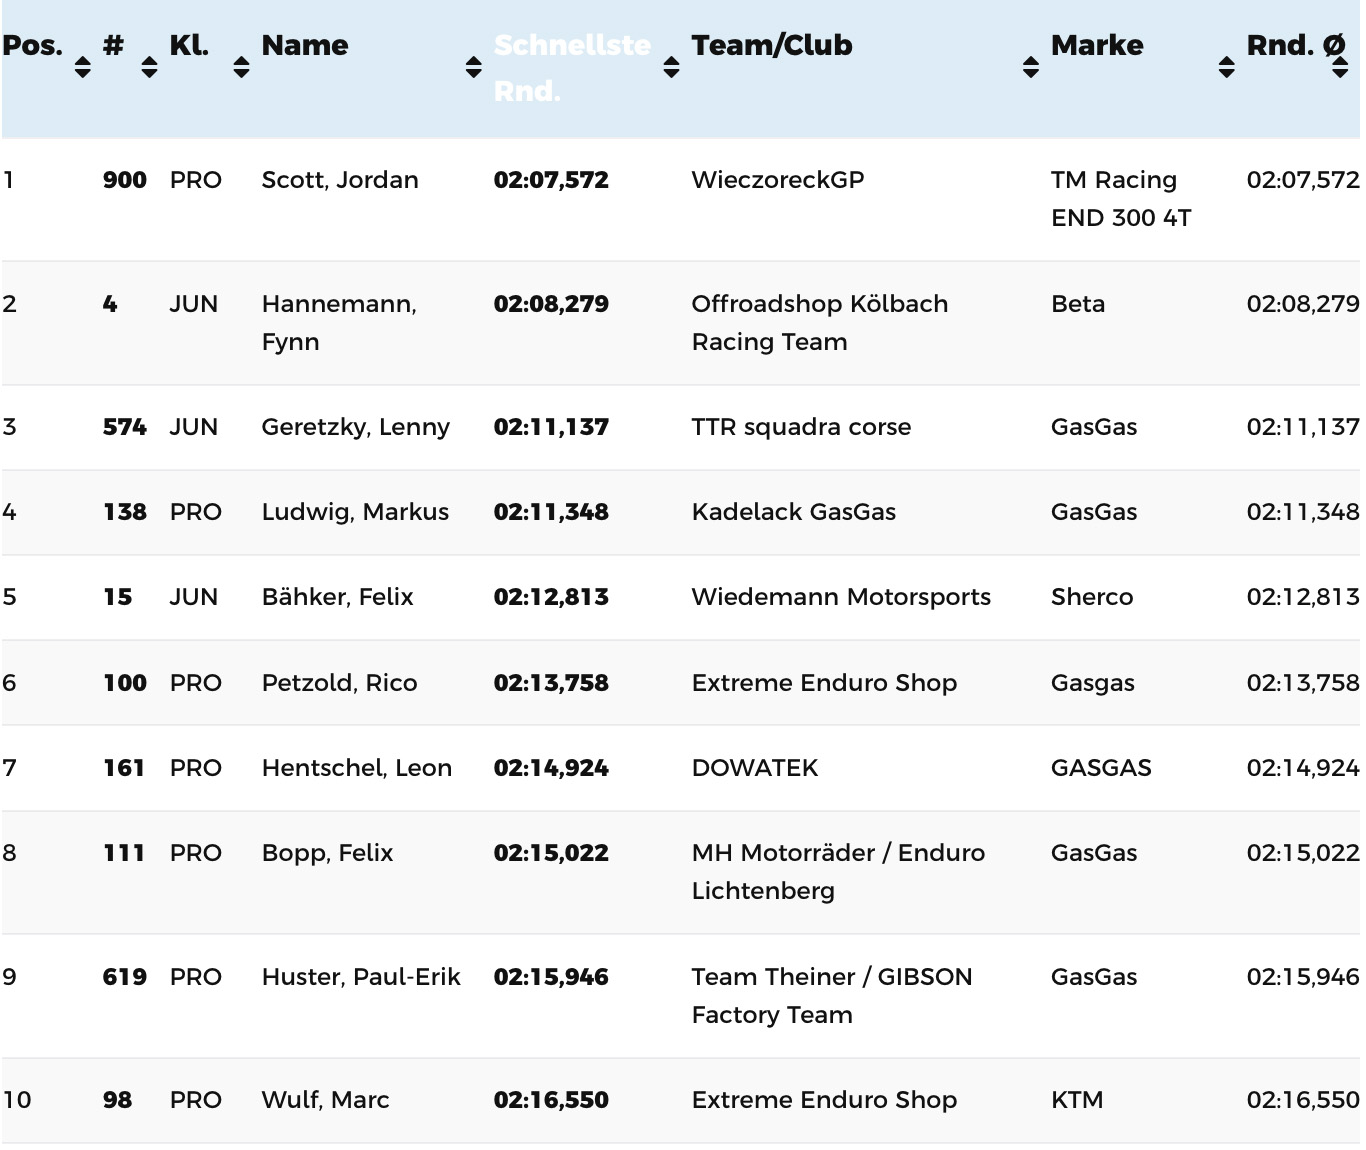Click start number 900
The image size is (1366, 1150).
[125, 180]
